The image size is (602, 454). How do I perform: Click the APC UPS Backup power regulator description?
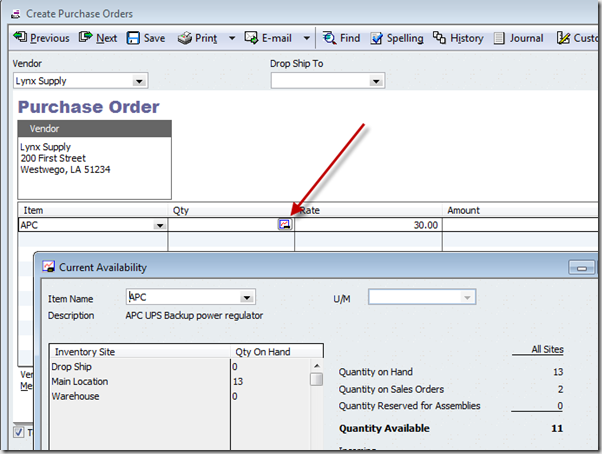pyautogui.click(x=194, y=315)
